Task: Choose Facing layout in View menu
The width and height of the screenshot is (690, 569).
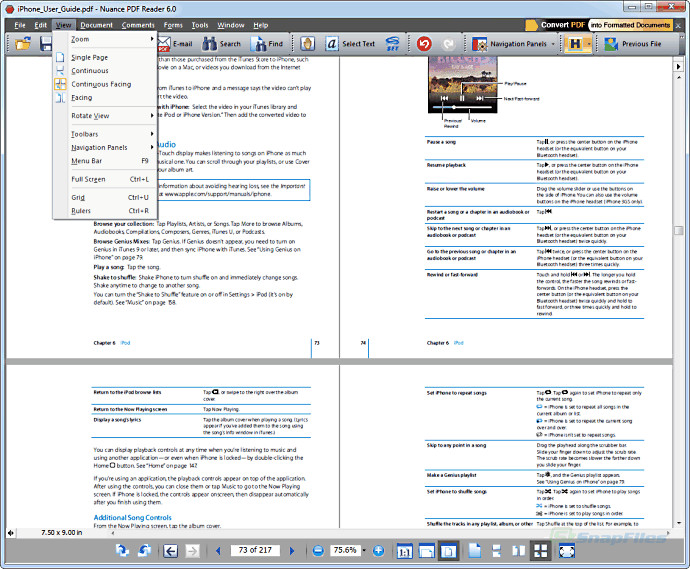Action: pyautogui.click(x=105, y=97)
